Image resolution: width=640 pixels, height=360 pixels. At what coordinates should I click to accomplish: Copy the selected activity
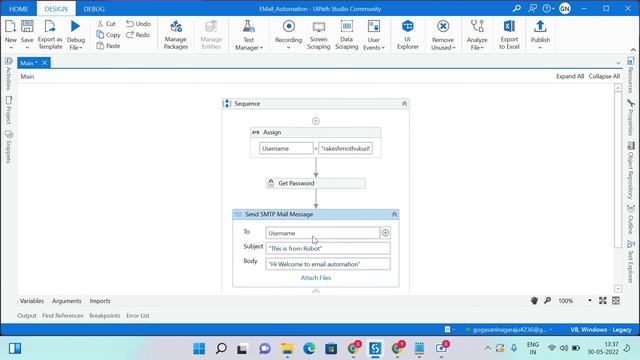point(109,35)
